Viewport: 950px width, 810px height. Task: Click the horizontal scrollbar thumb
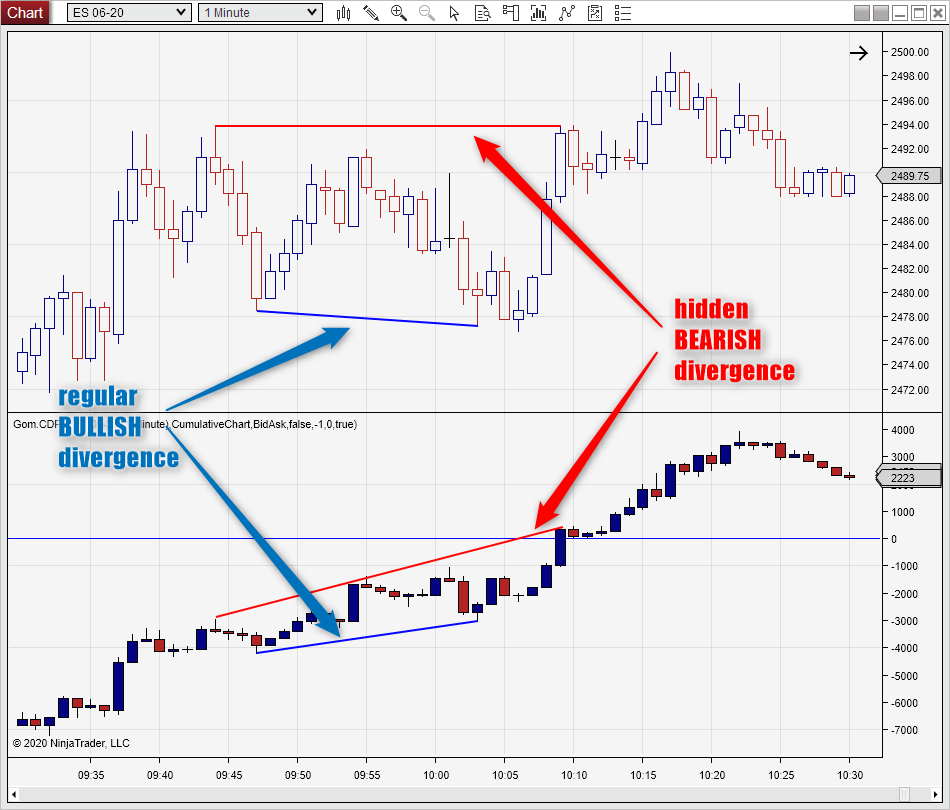(905, 794)
